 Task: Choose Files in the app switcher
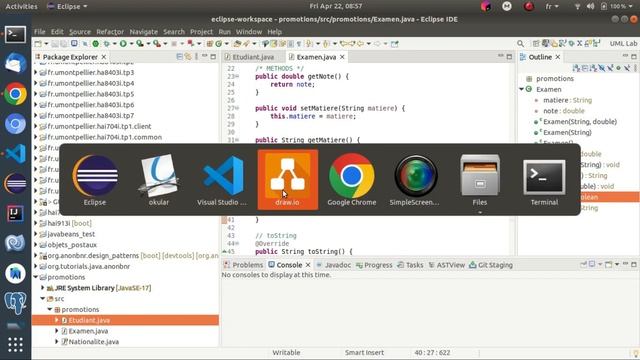(480, 180)
